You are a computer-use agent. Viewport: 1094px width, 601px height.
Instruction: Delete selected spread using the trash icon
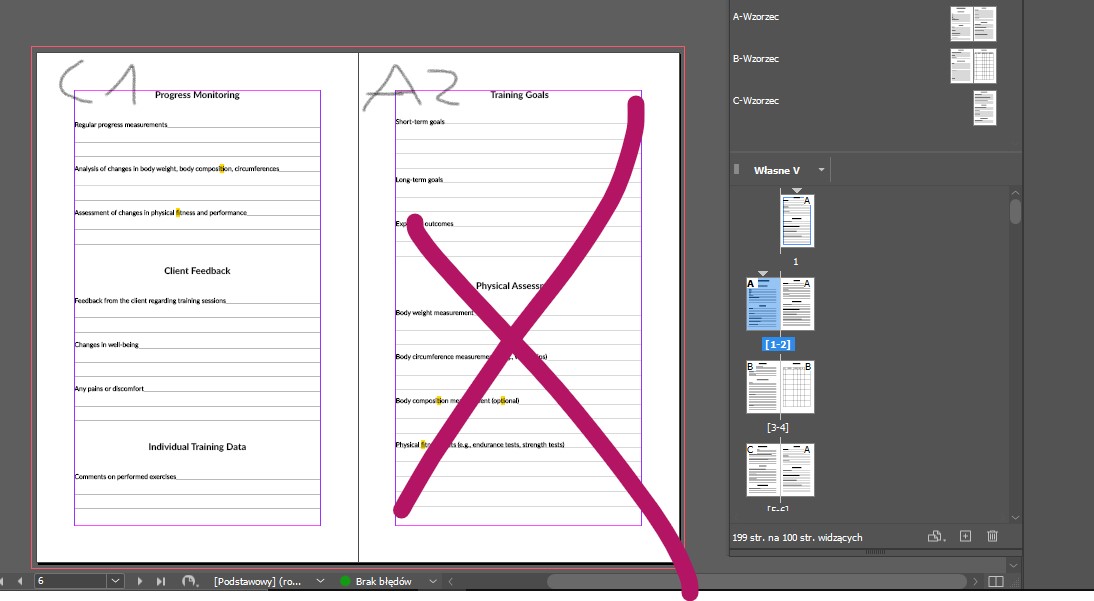point(992,536)
